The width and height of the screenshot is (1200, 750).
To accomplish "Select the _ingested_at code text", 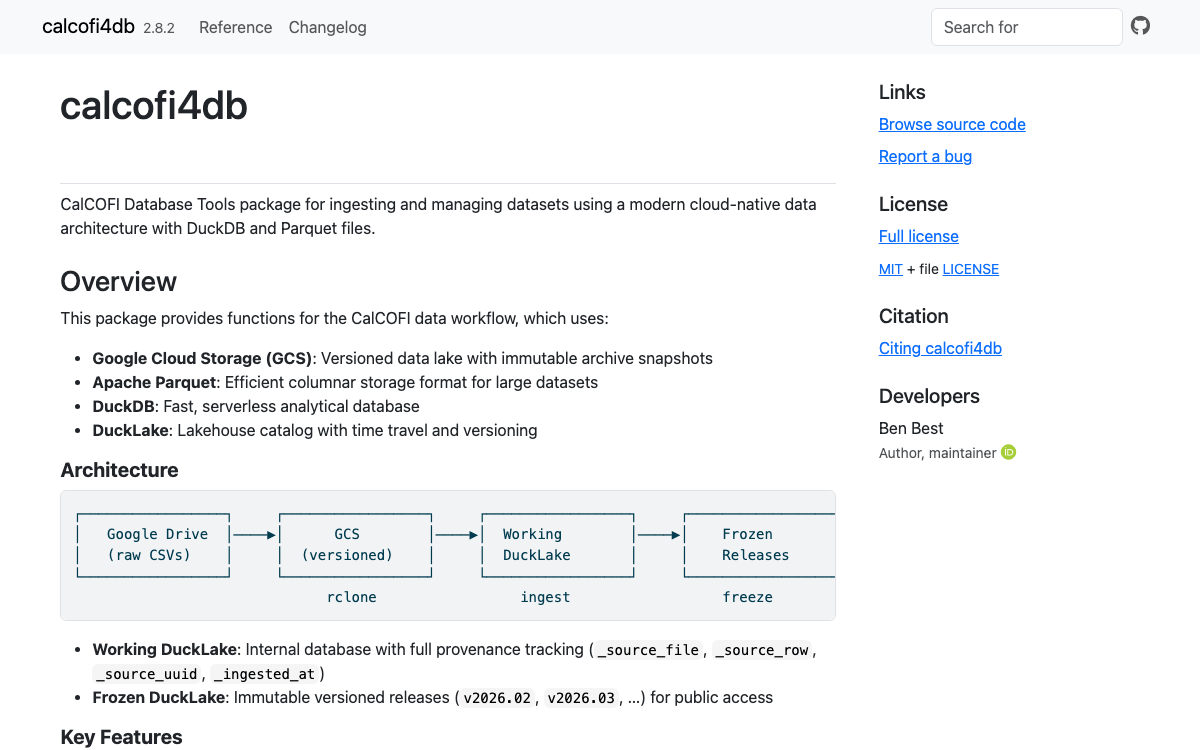I will tap(265, 674).
